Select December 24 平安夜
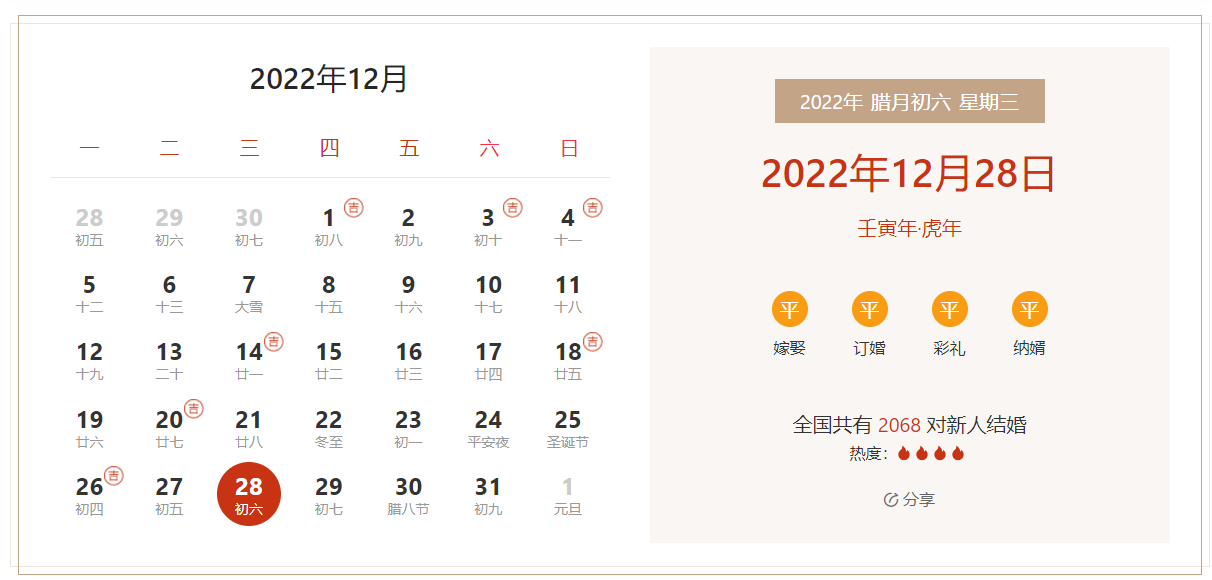 tap(488, 428)
